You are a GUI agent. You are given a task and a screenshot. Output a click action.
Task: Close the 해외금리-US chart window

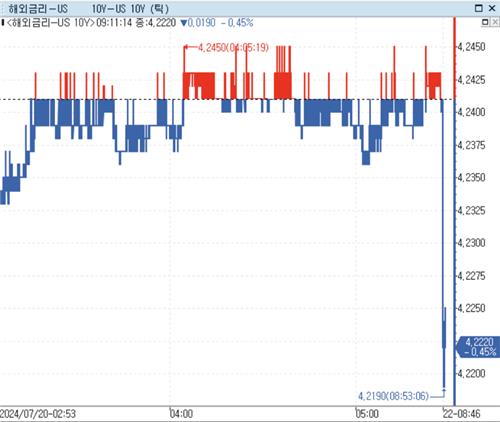pos(492,8)
